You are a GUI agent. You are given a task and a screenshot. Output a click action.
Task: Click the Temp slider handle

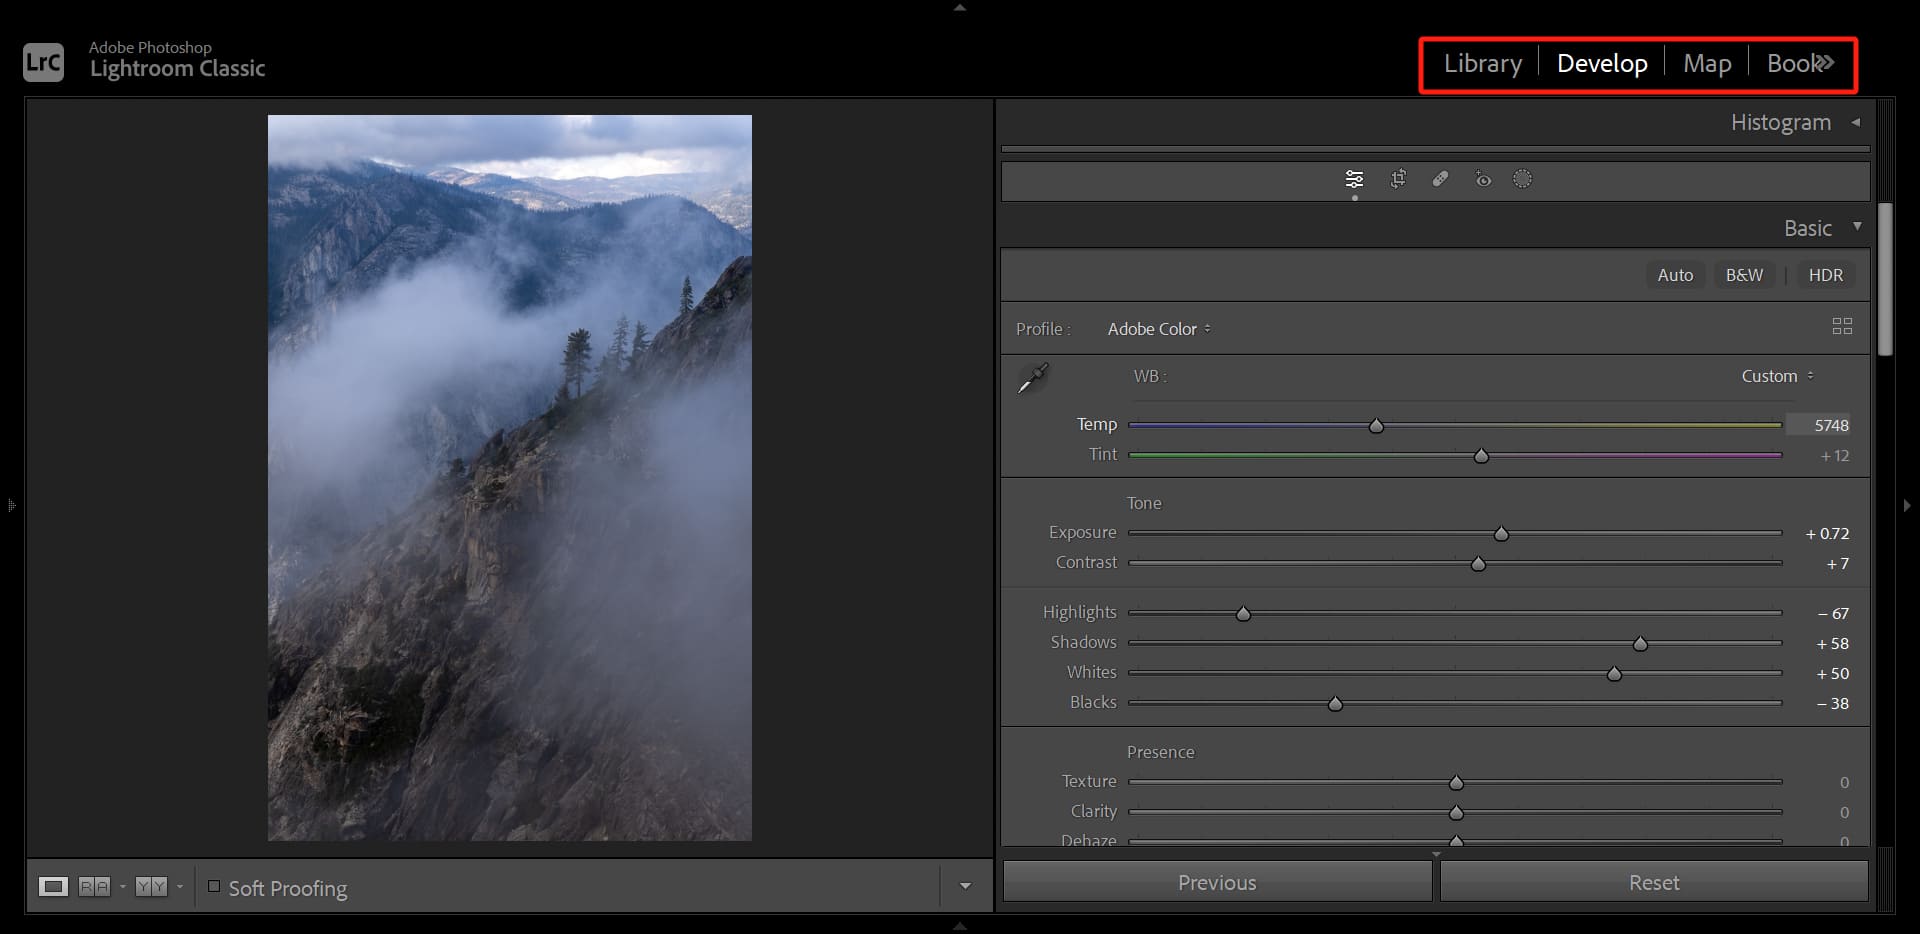tap(1376, 426)
